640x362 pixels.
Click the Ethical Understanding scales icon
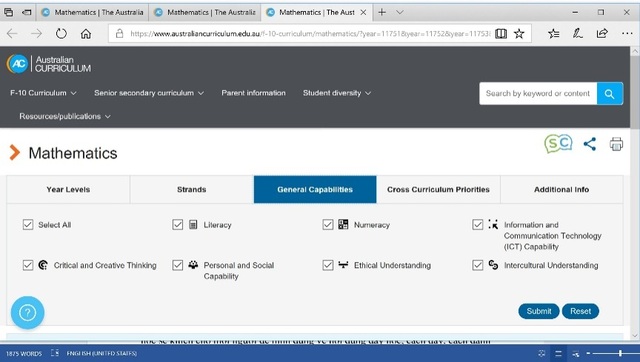[x=343, y=264]
